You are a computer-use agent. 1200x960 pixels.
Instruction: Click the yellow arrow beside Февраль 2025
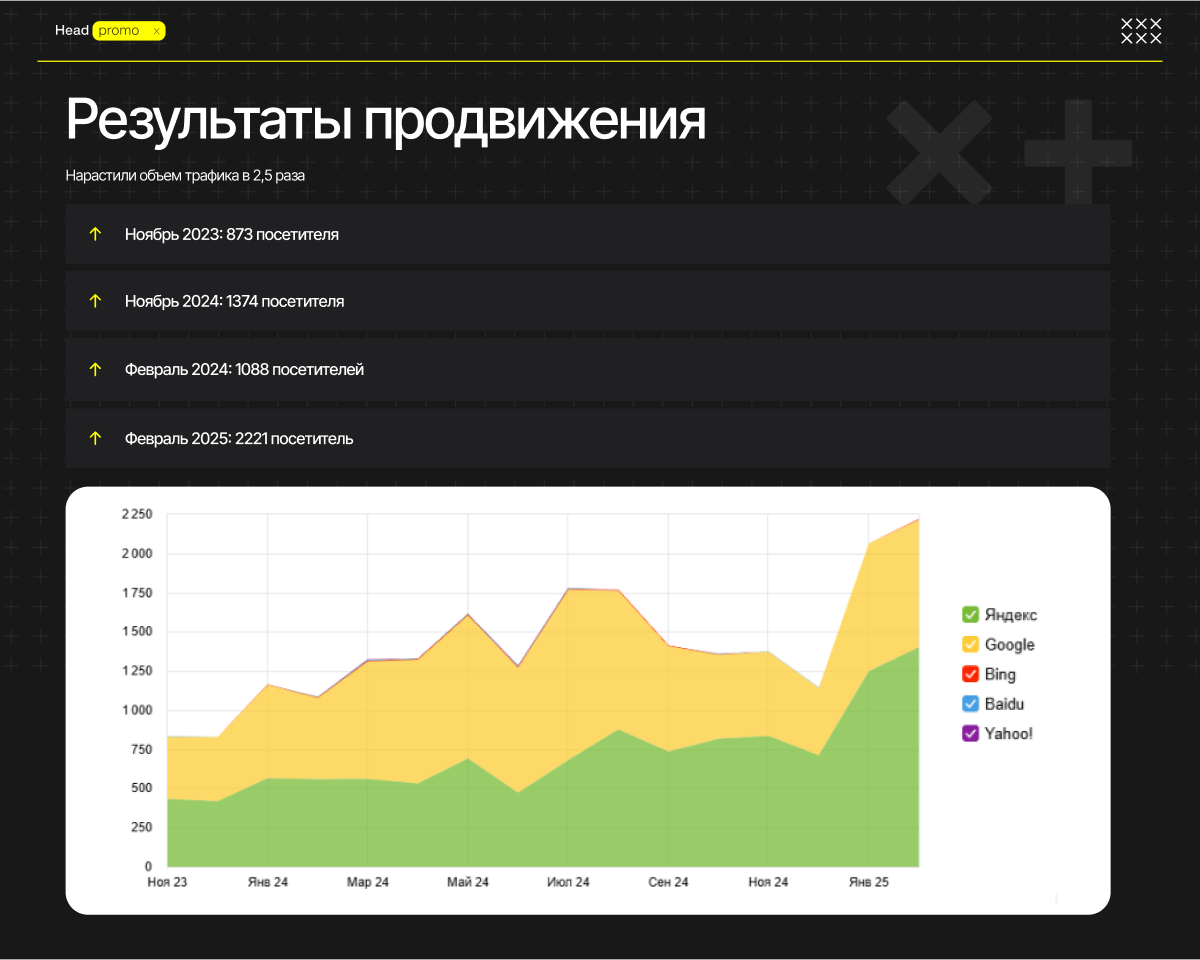pyautogui.click(x=96, y=438)
